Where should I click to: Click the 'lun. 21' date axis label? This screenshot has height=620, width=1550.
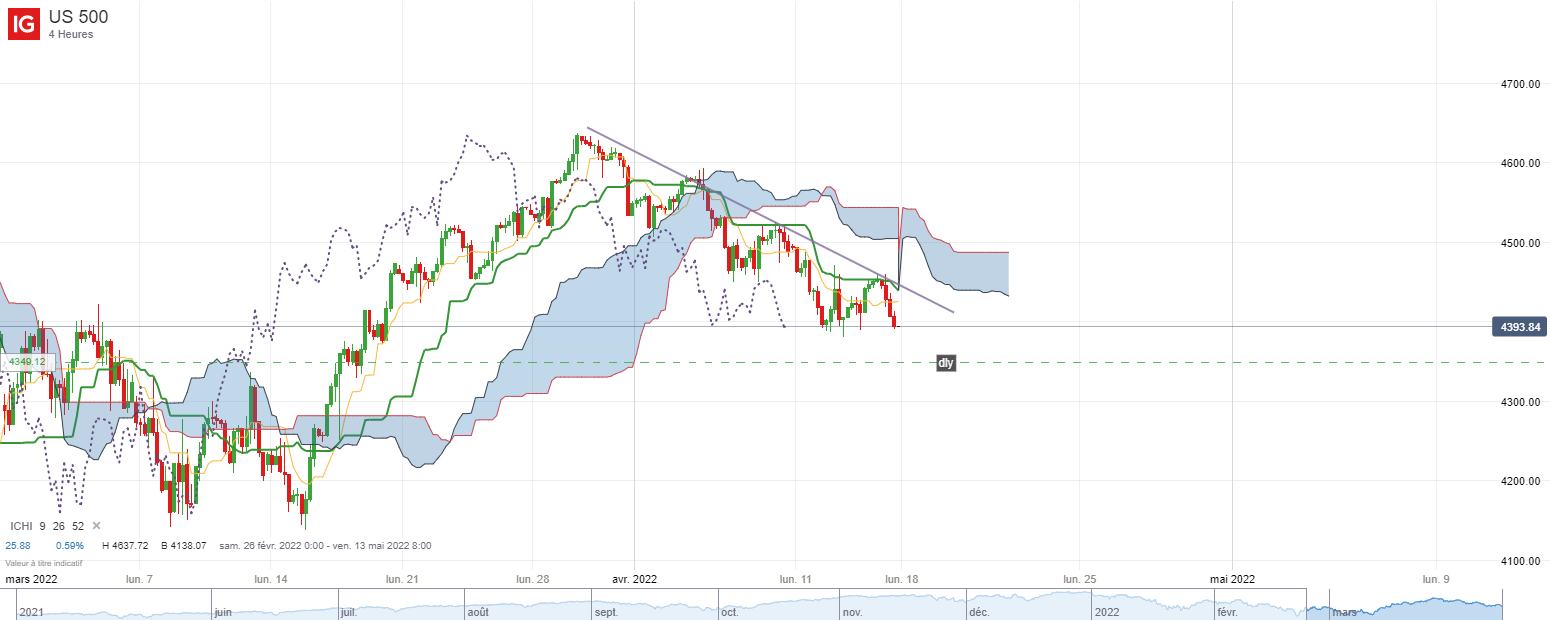coord(401,579)
